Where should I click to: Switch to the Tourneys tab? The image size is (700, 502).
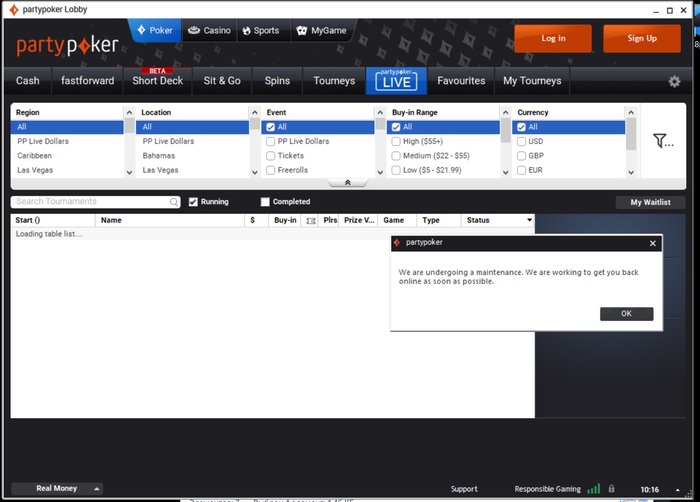pos(334,81)
